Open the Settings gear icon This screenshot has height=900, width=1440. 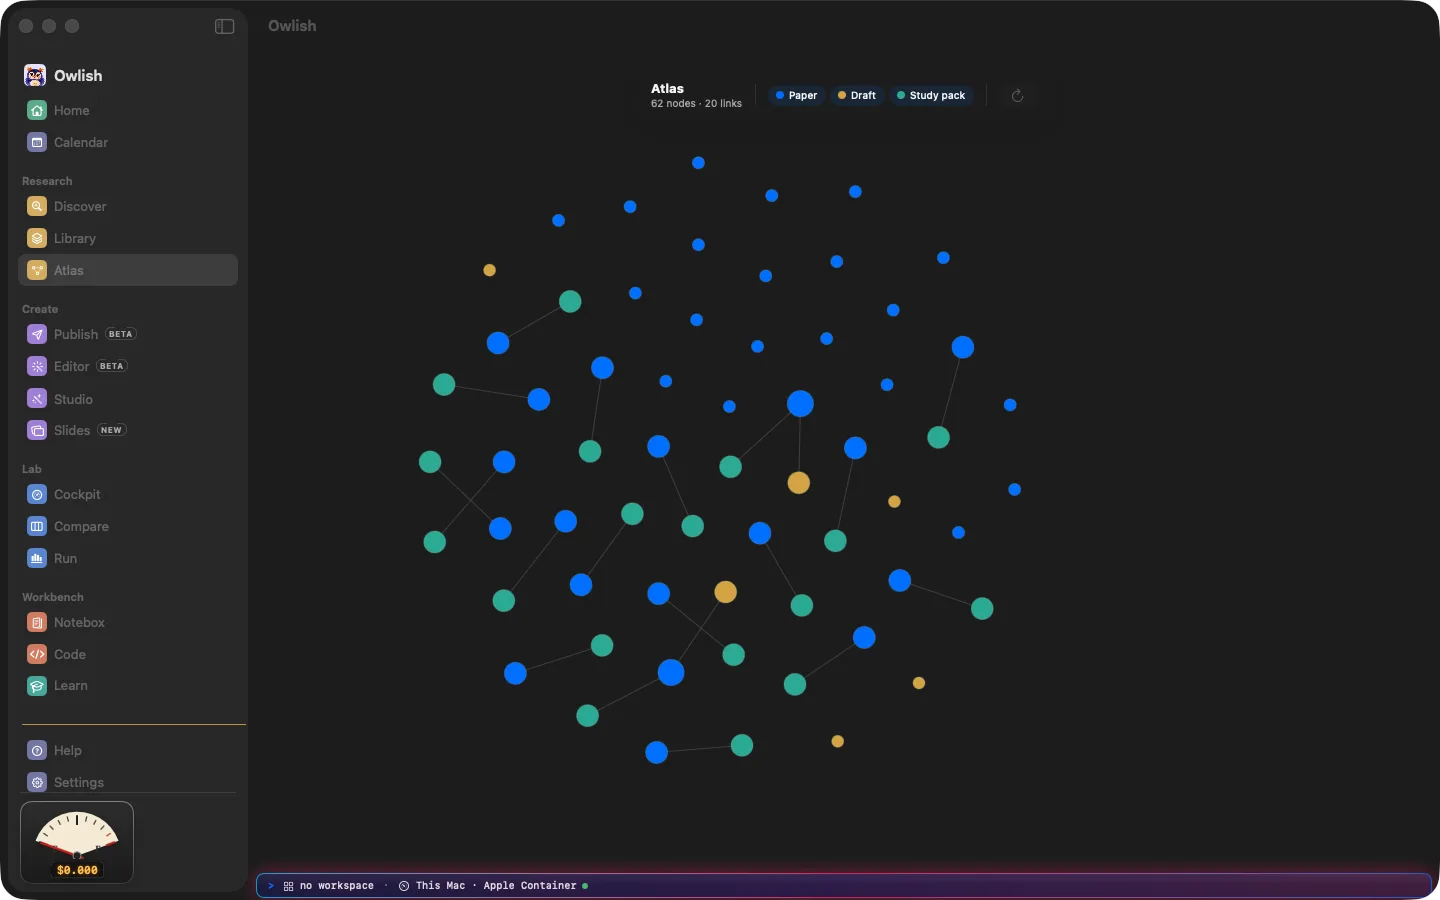pyautogui.click(x=37, y=782)
